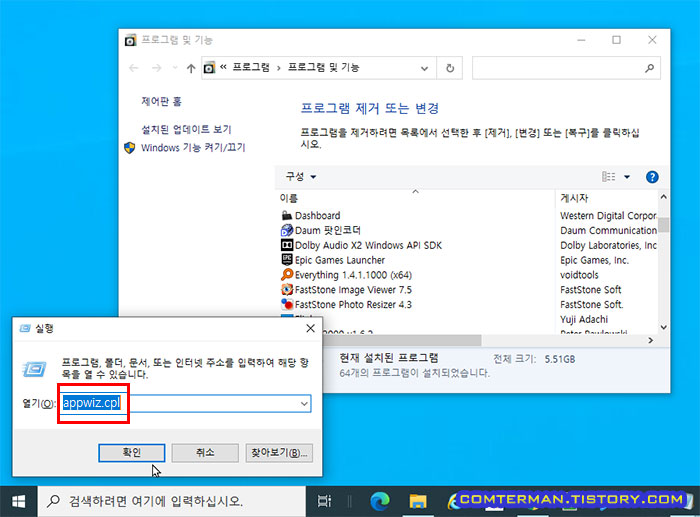Open the Windows Start menu
This screenshot has width=700, height=517.
(18, 501)
